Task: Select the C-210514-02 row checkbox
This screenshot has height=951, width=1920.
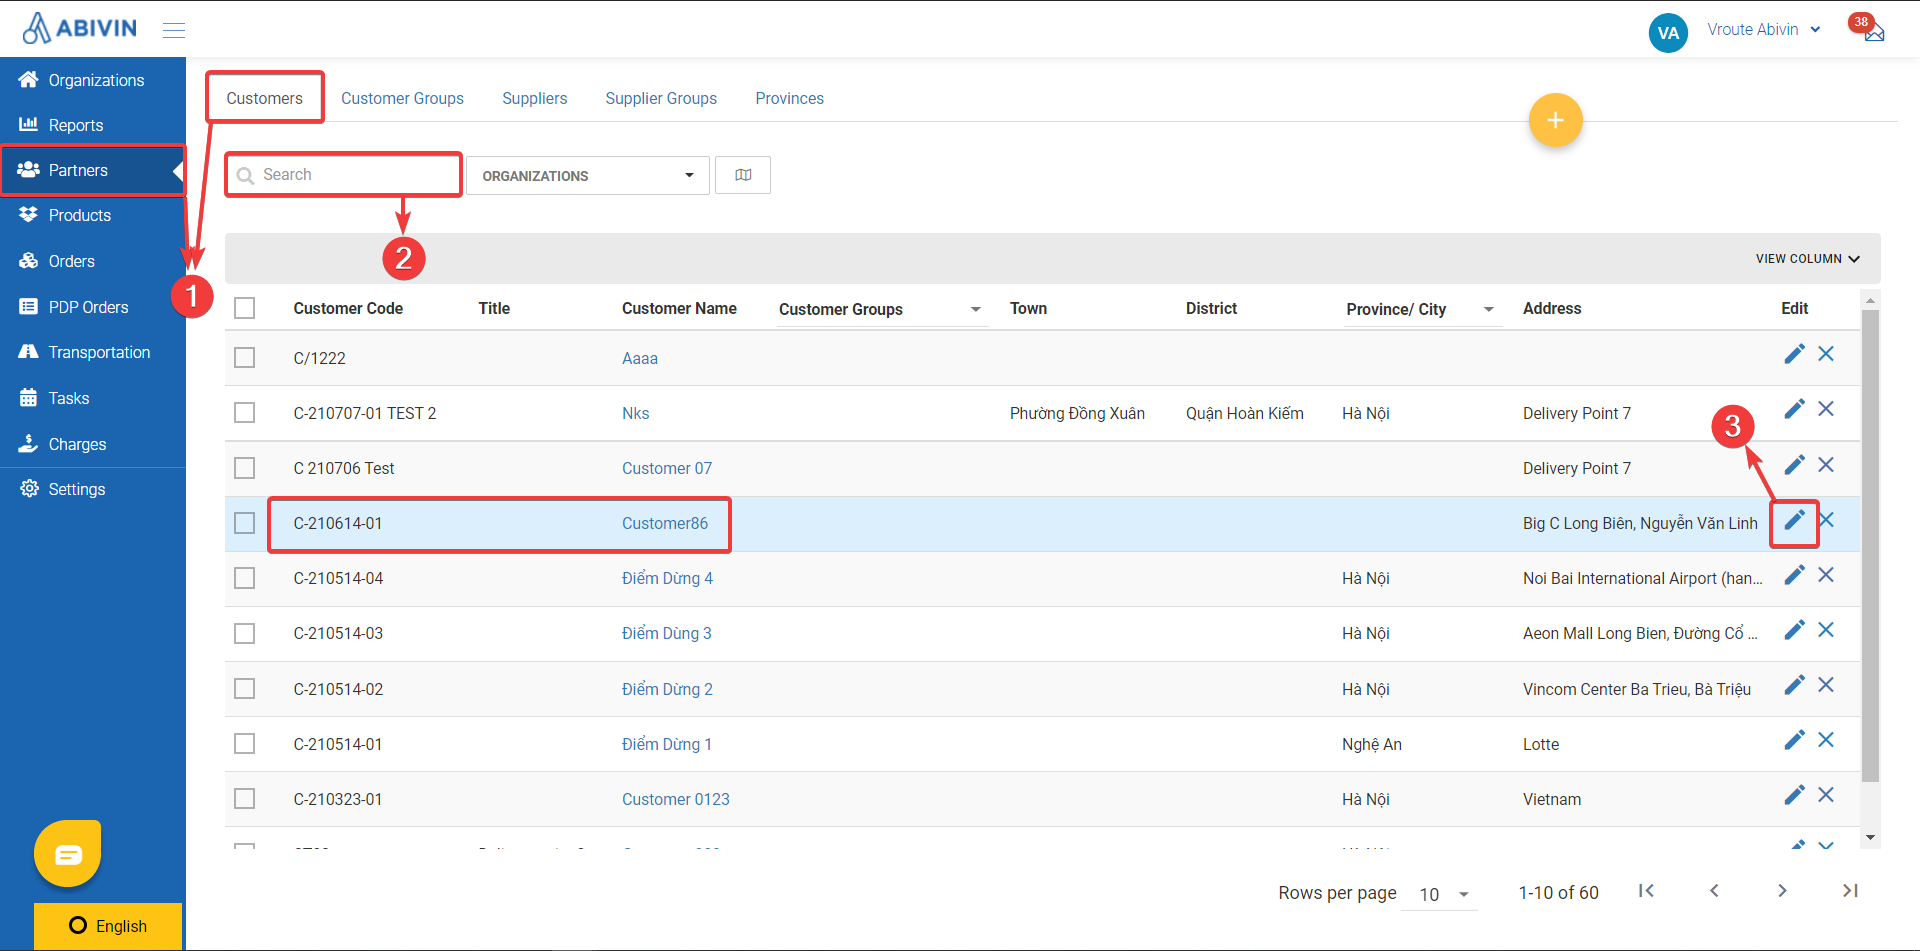Action: click(x=245, y=689)
